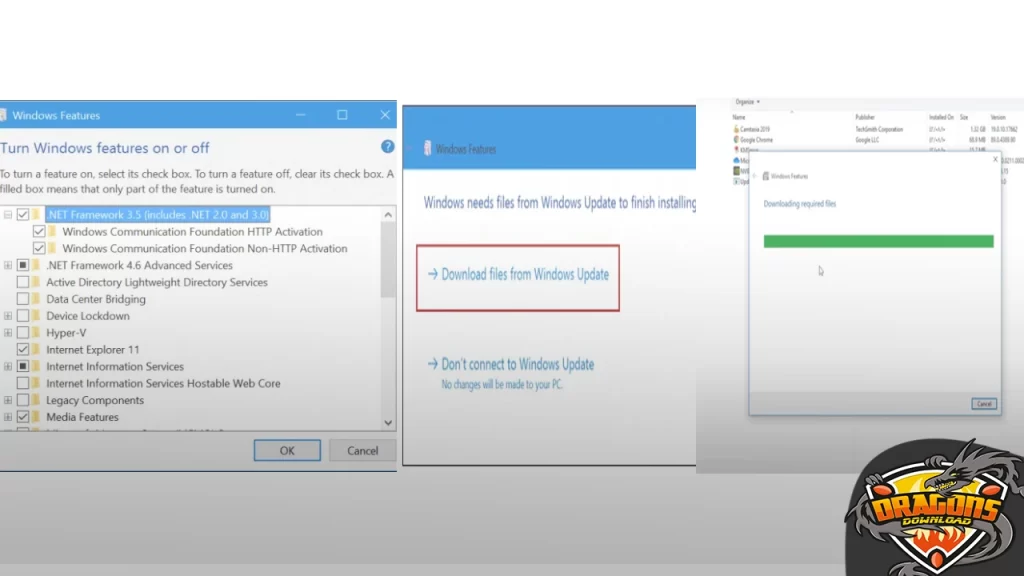Expand the Device Lockdown tree node
Viewport: 1024px width, 576px height.
point(8,316)
